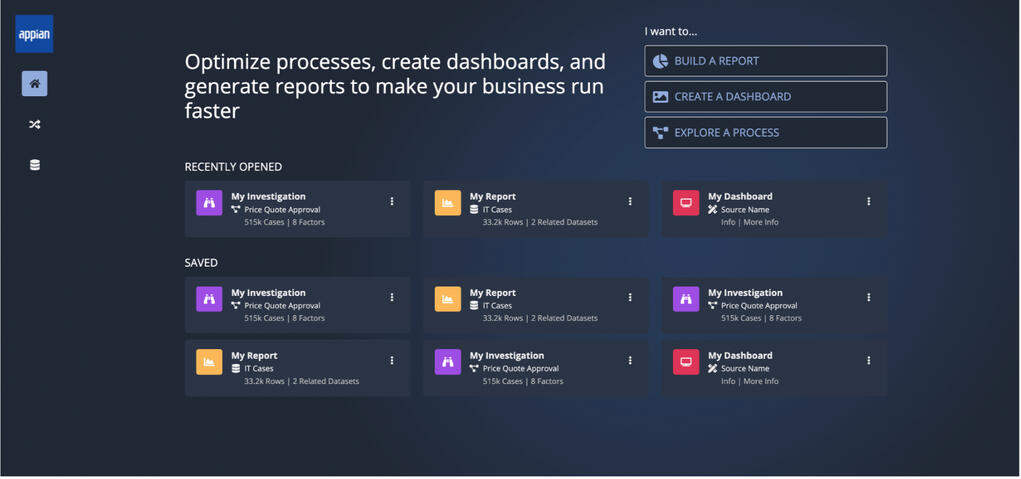
Task: Open options menu for recently opened My Dashboard
Action: (868, 202)
